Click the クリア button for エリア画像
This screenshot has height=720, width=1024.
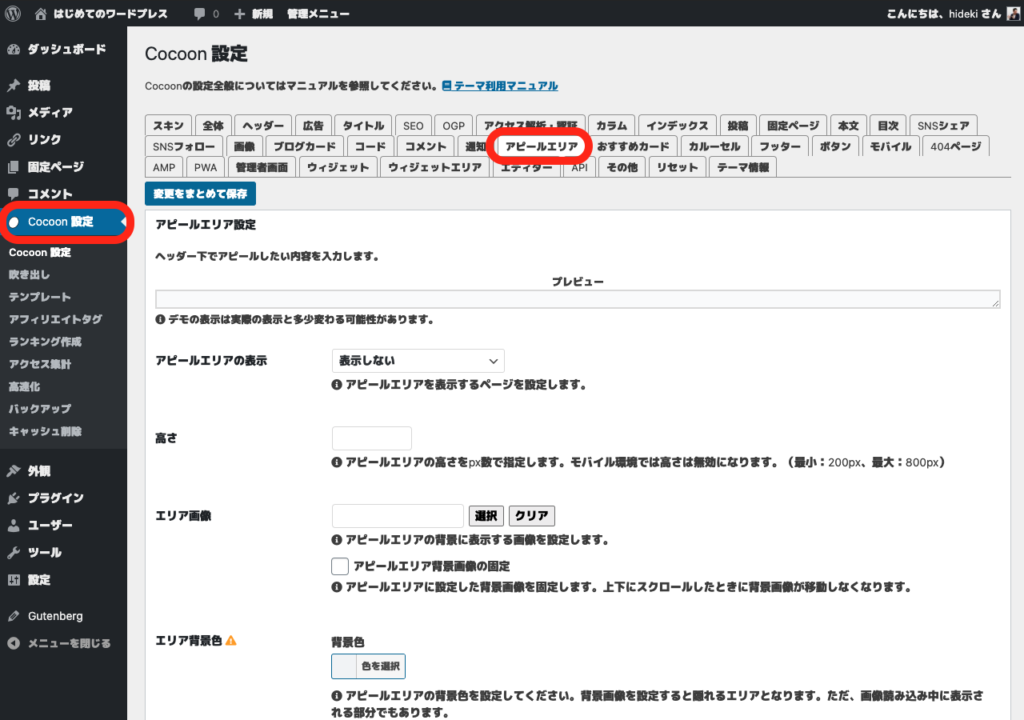coord(532,515)
